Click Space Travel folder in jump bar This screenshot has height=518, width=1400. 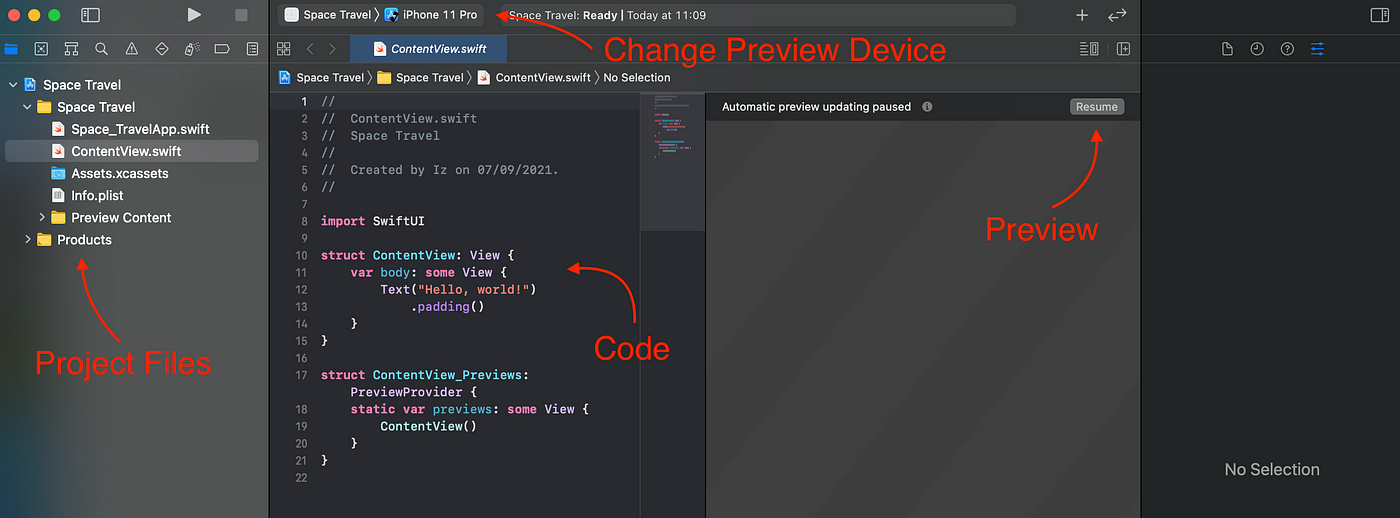click(420, 77)
